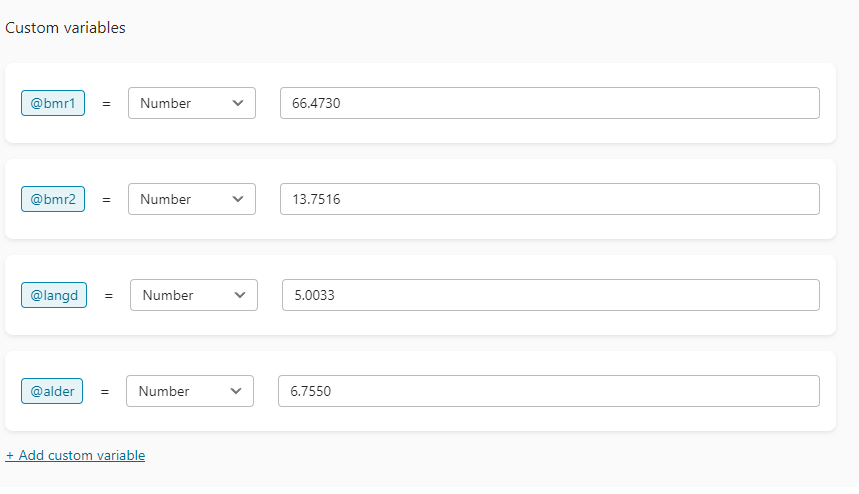Select the @bmr2 variable tag

53,199
